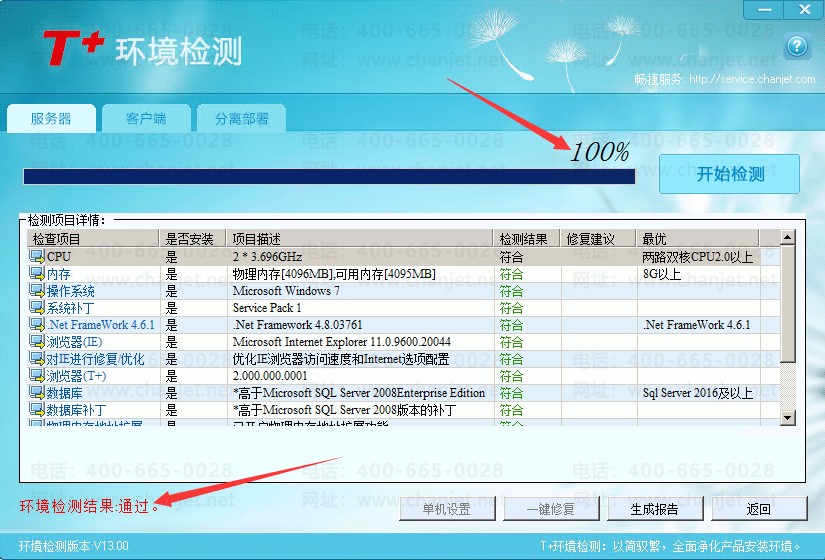Switch to the 服务器 tab

(x=51, y=118)
